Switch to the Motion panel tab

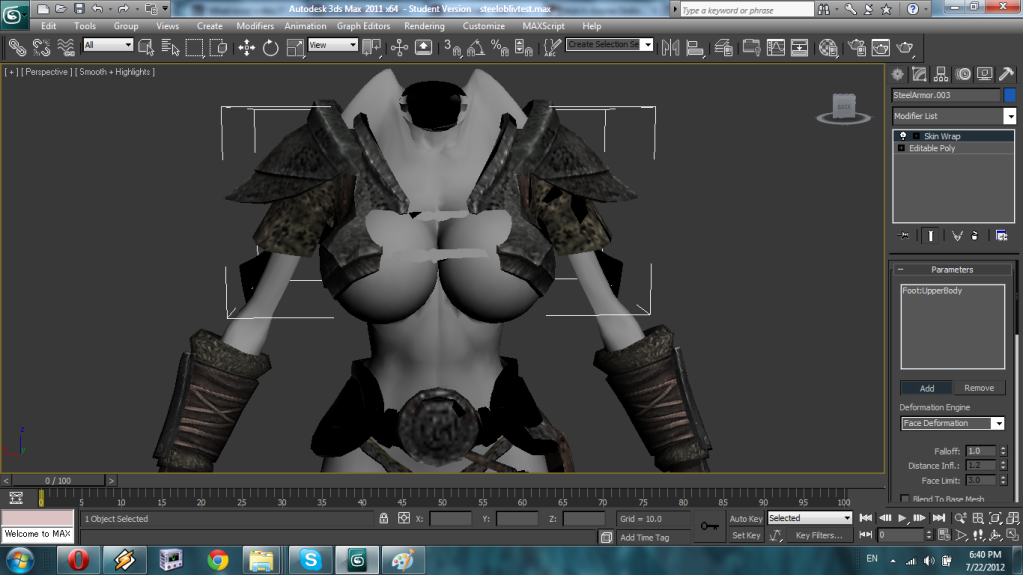[x=963, y=74]
